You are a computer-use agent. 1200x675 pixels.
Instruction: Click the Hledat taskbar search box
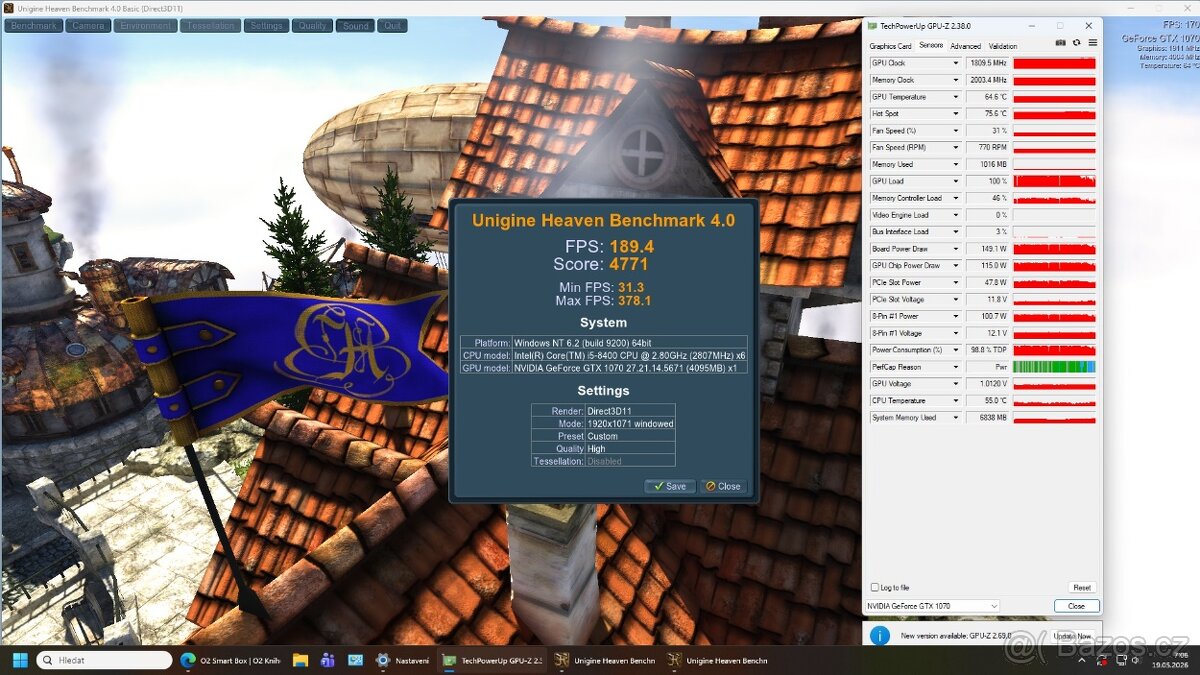pos(105,660)
